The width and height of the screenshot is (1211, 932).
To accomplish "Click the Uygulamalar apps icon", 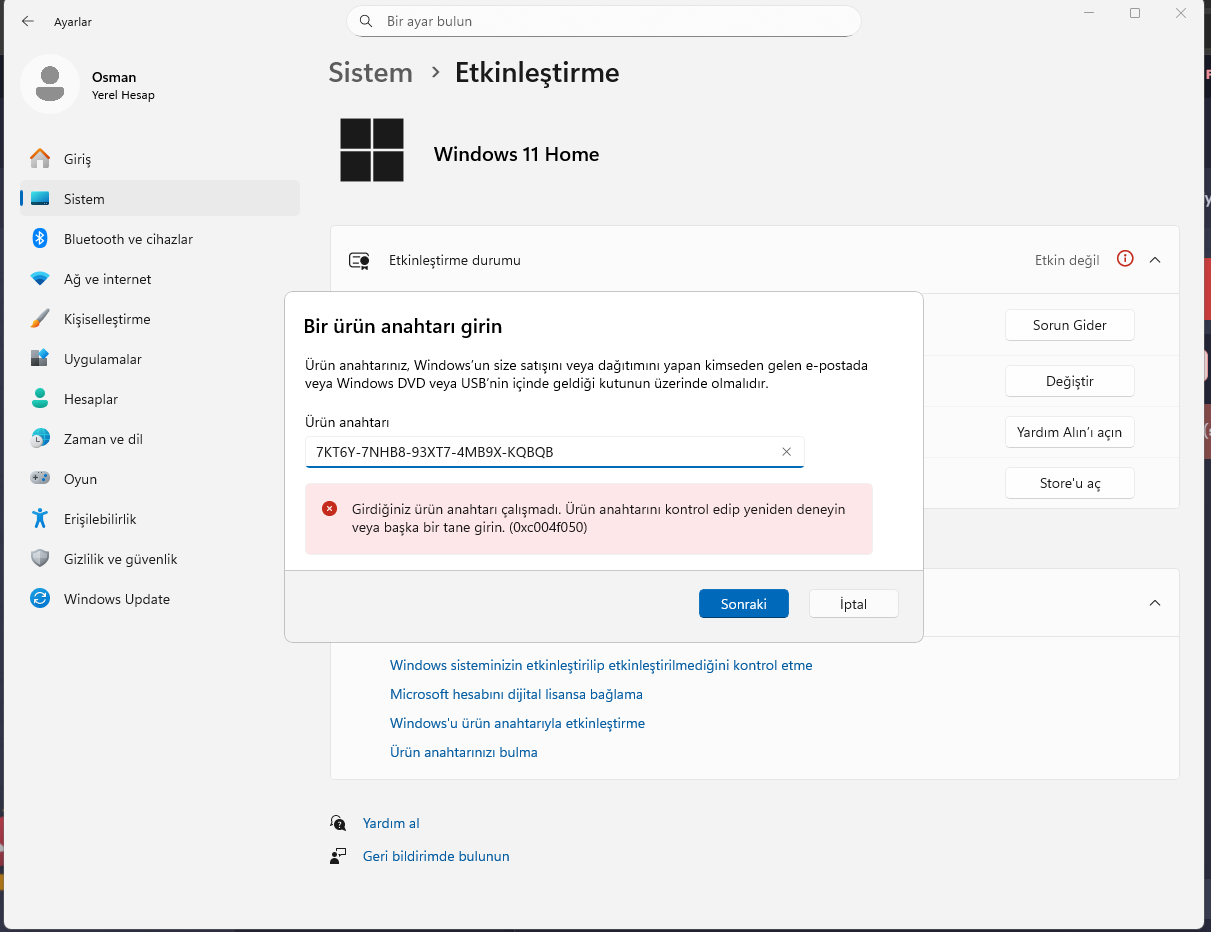I will coord(40,359).
